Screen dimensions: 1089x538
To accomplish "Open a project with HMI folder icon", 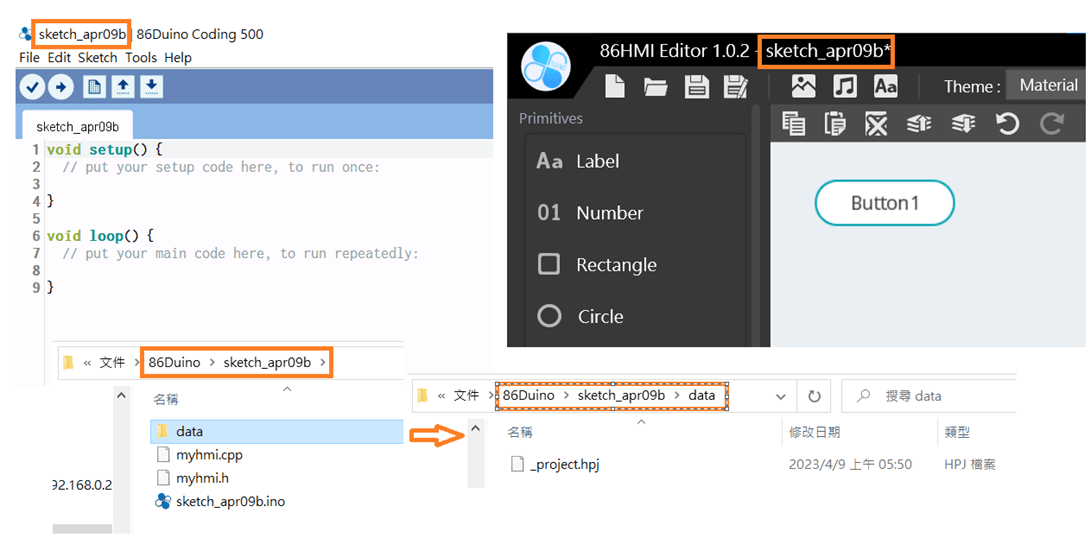I will (x=656, y=87).
